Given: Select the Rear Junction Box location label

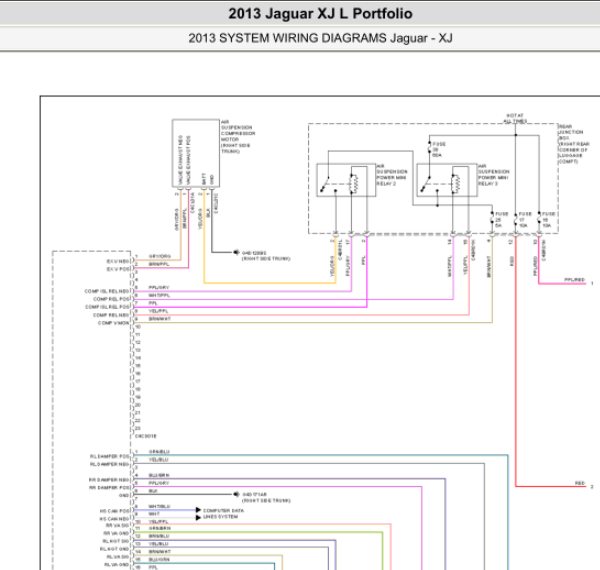Looking at the screenshot, I should (x=574, y=144).
